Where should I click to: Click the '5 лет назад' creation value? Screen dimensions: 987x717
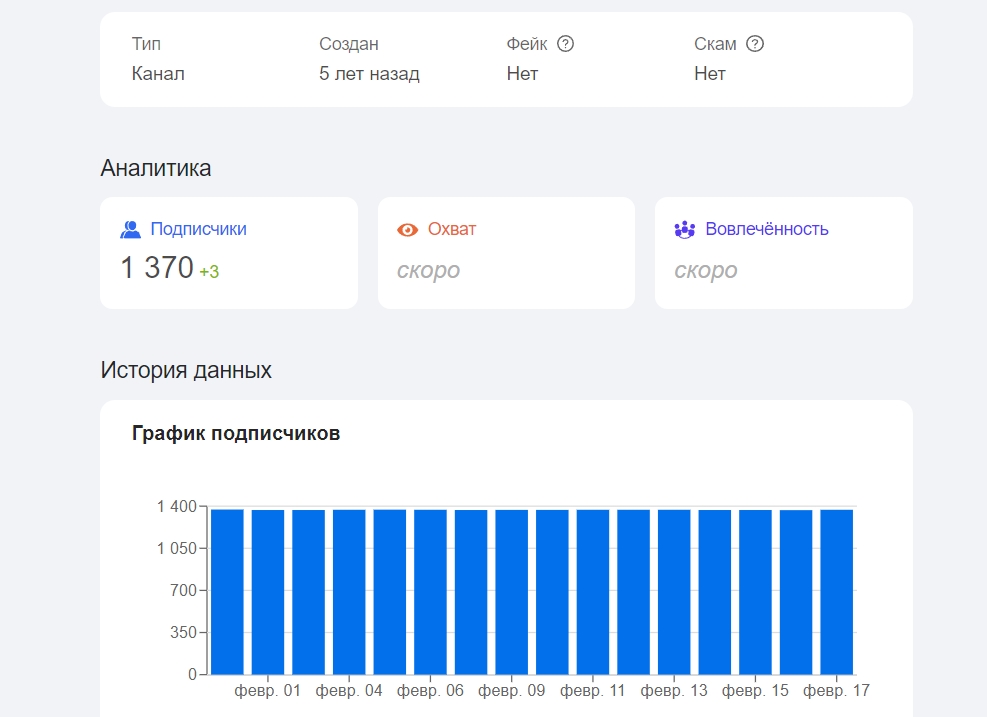point(369,74)
